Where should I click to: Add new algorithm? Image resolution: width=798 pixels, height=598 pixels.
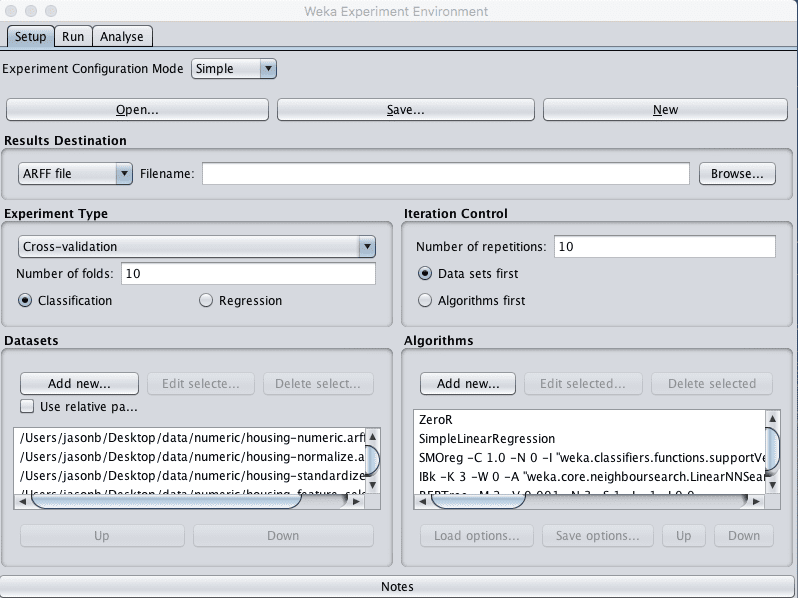click(468, 384)
